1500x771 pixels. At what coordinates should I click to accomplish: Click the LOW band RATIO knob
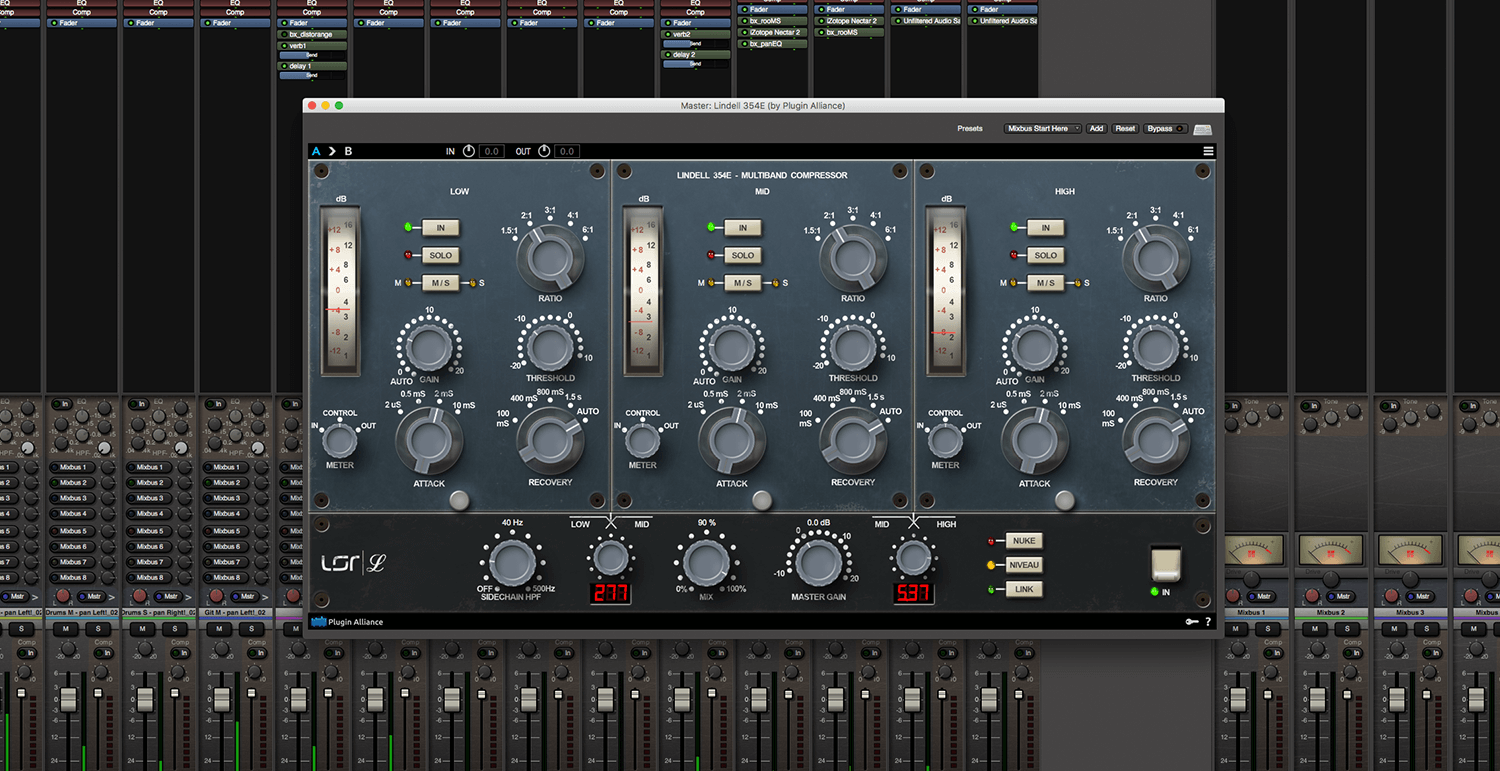[x=550, y=258]
